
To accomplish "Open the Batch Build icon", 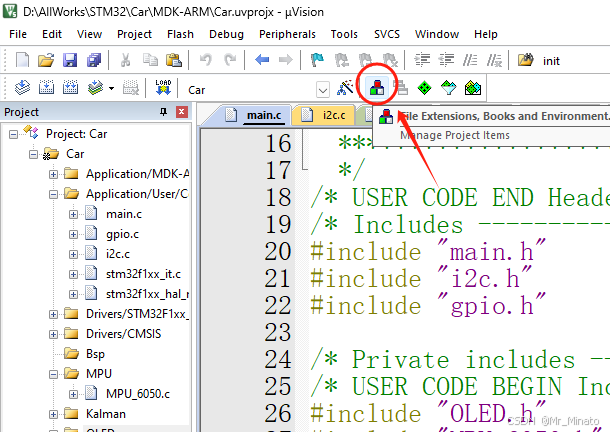I will [x=95, y=88].
